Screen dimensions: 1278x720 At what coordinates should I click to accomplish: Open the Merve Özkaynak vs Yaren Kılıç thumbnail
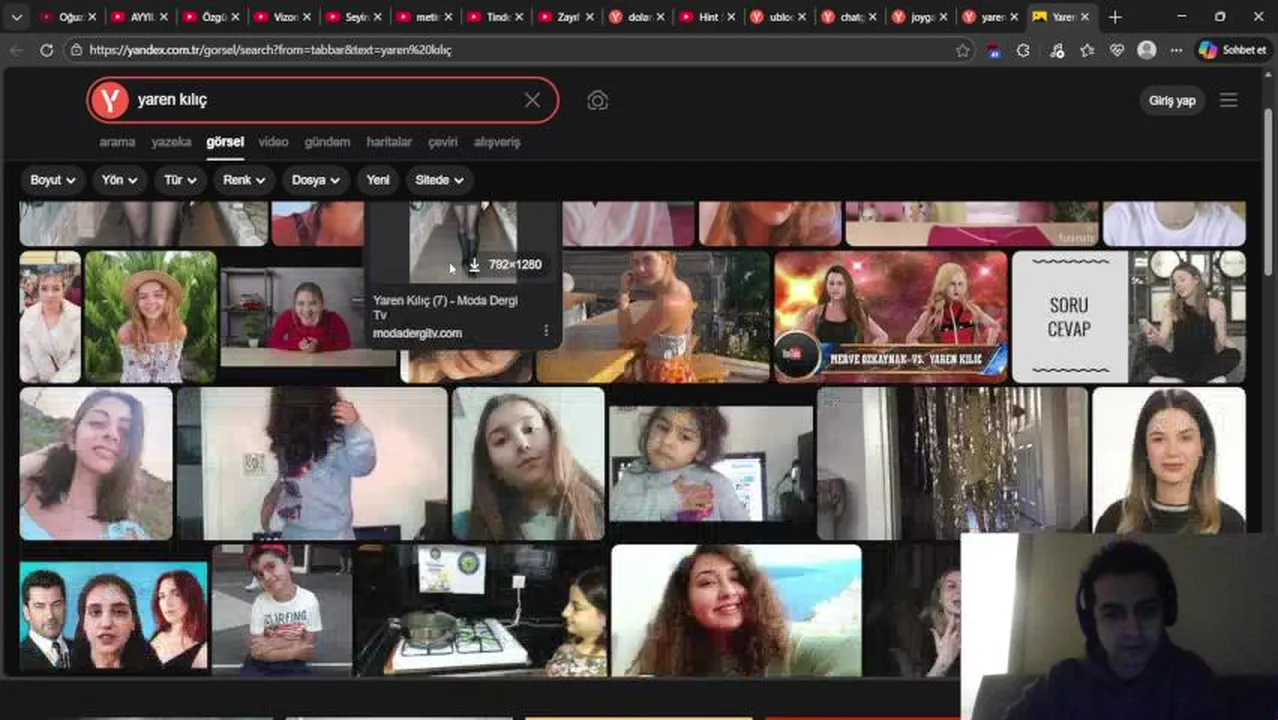click(x=891, y=317)
